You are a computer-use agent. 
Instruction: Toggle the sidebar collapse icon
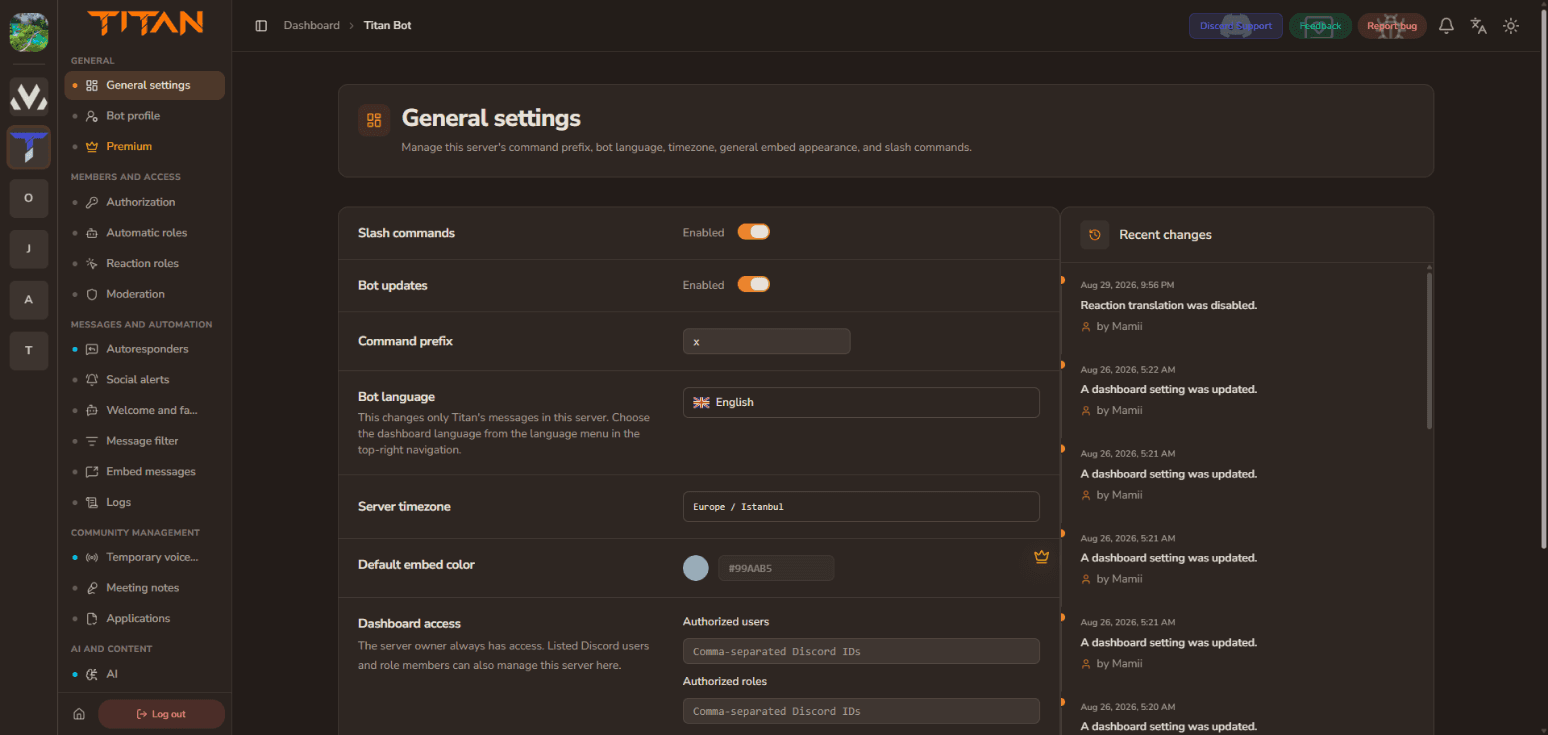click(x=261, y=25)
